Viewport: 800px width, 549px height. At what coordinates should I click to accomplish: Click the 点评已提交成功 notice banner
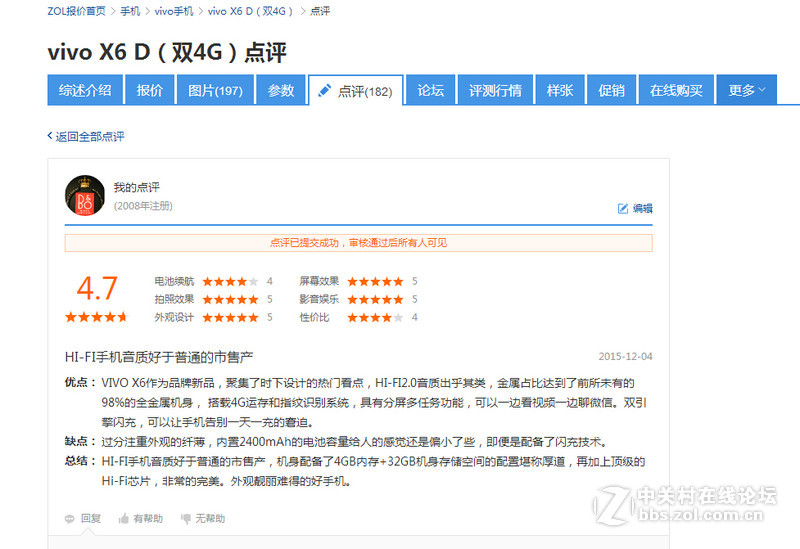pyautogui.click(x=358, y=243)
